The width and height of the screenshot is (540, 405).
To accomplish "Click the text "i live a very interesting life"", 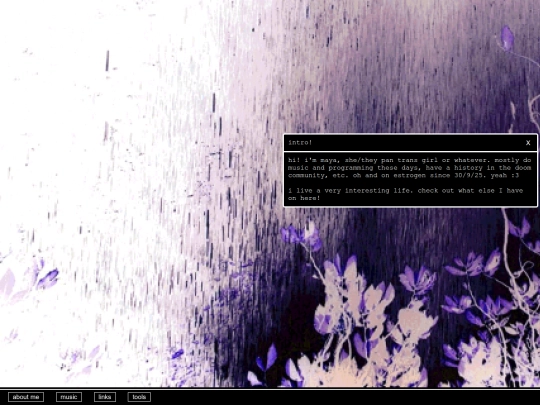I will point(350,190).
